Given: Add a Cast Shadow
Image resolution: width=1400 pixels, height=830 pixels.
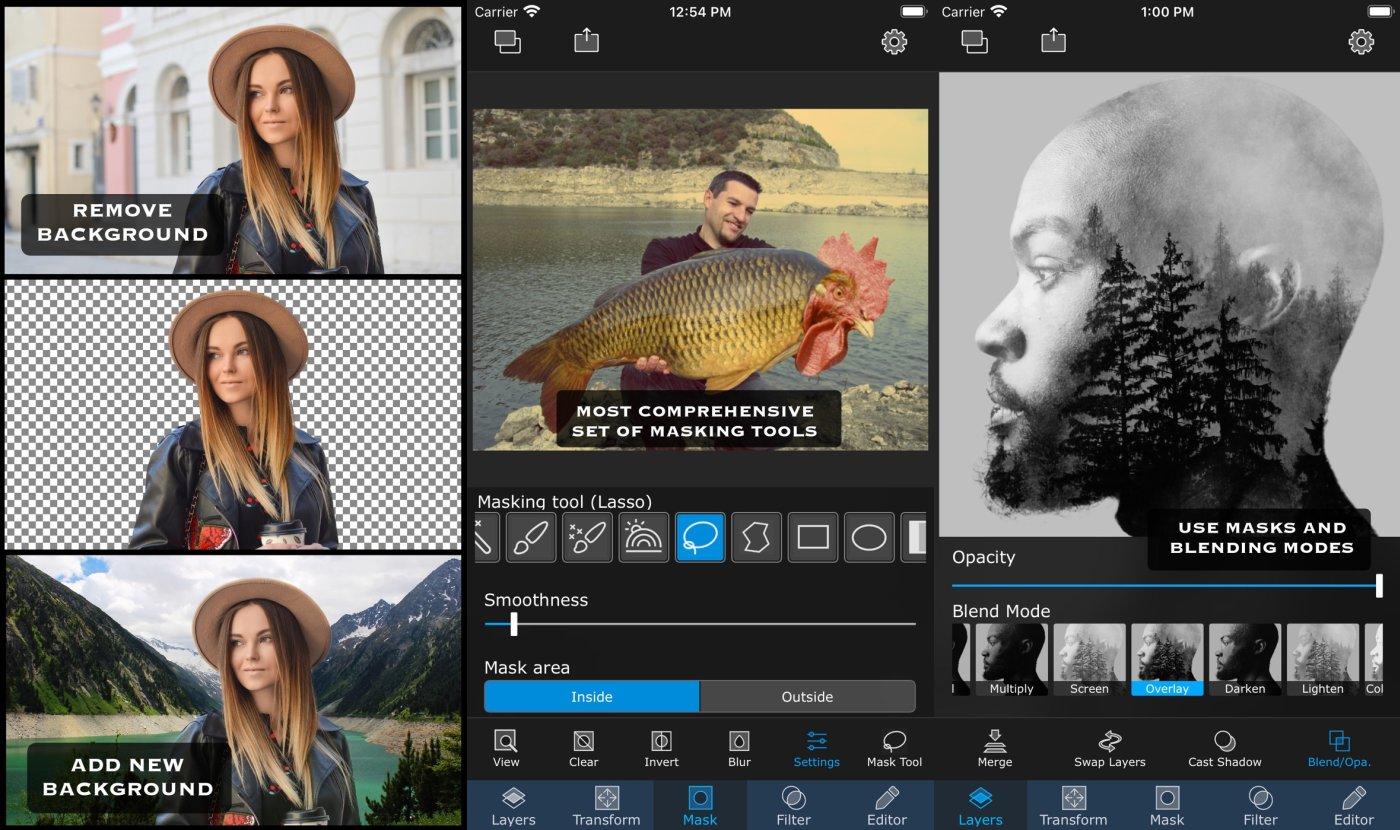Looking at the screenshot, I should pos(1225,749).
